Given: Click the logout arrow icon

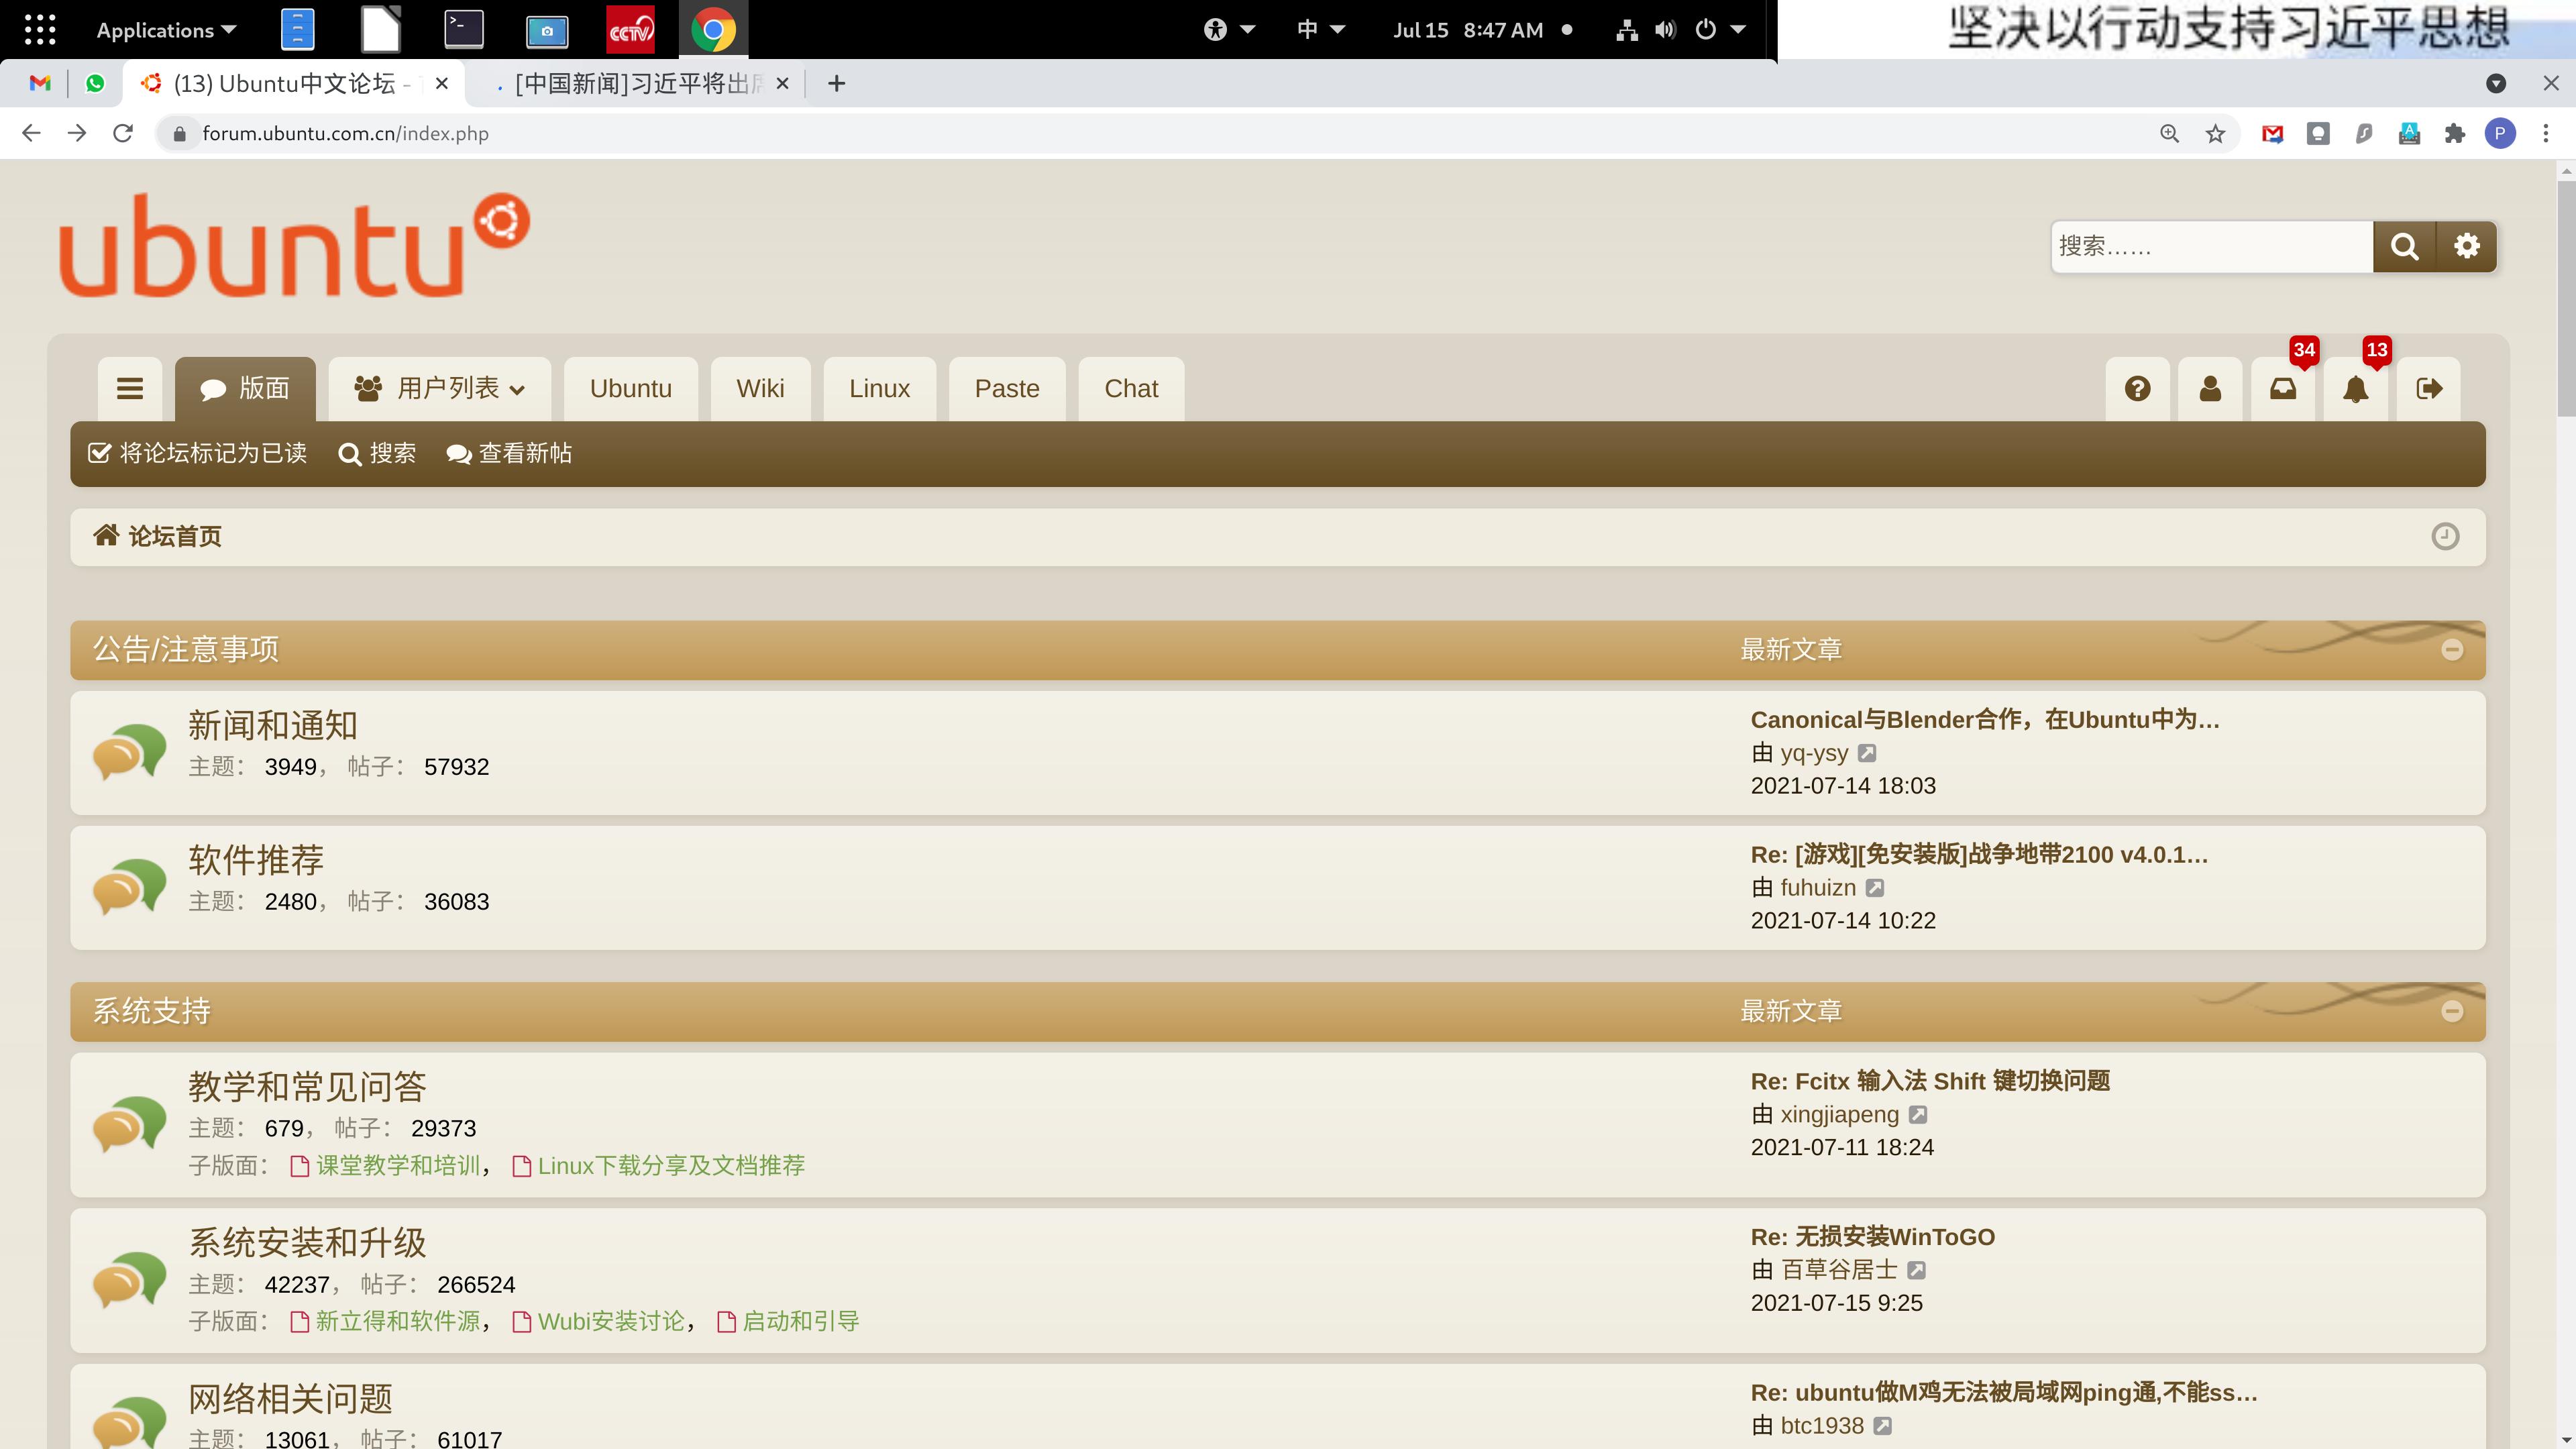Looking at the screenshot, I should pos(2429,389).
